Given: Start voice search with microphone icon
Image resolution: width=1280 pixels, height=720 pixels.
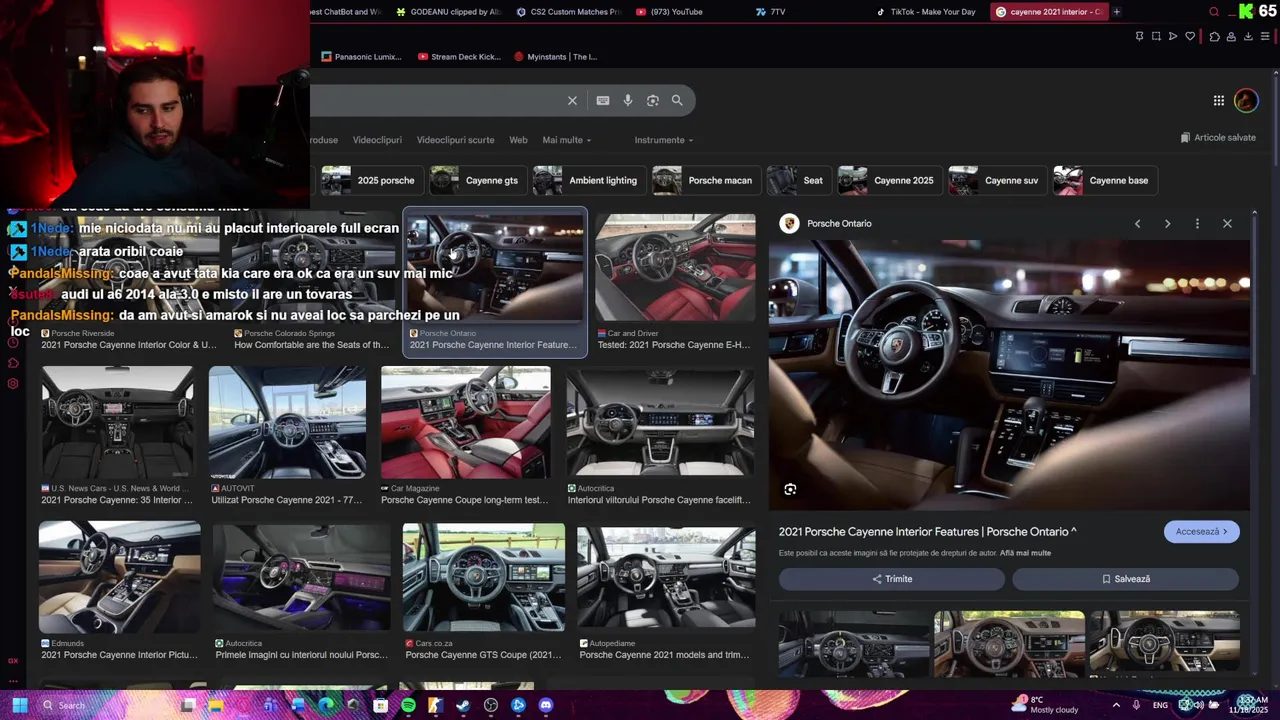Looking at the screenshot, I should click(628, 100).
